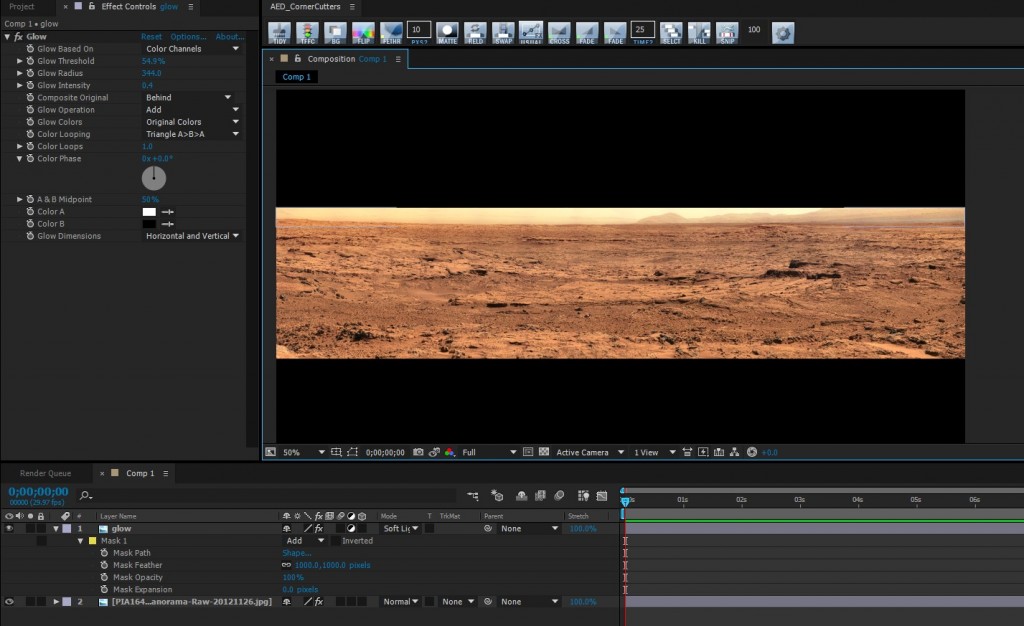Switch to the Render Queue tab
Screen dimensions: 1024x626
[46, 473]
